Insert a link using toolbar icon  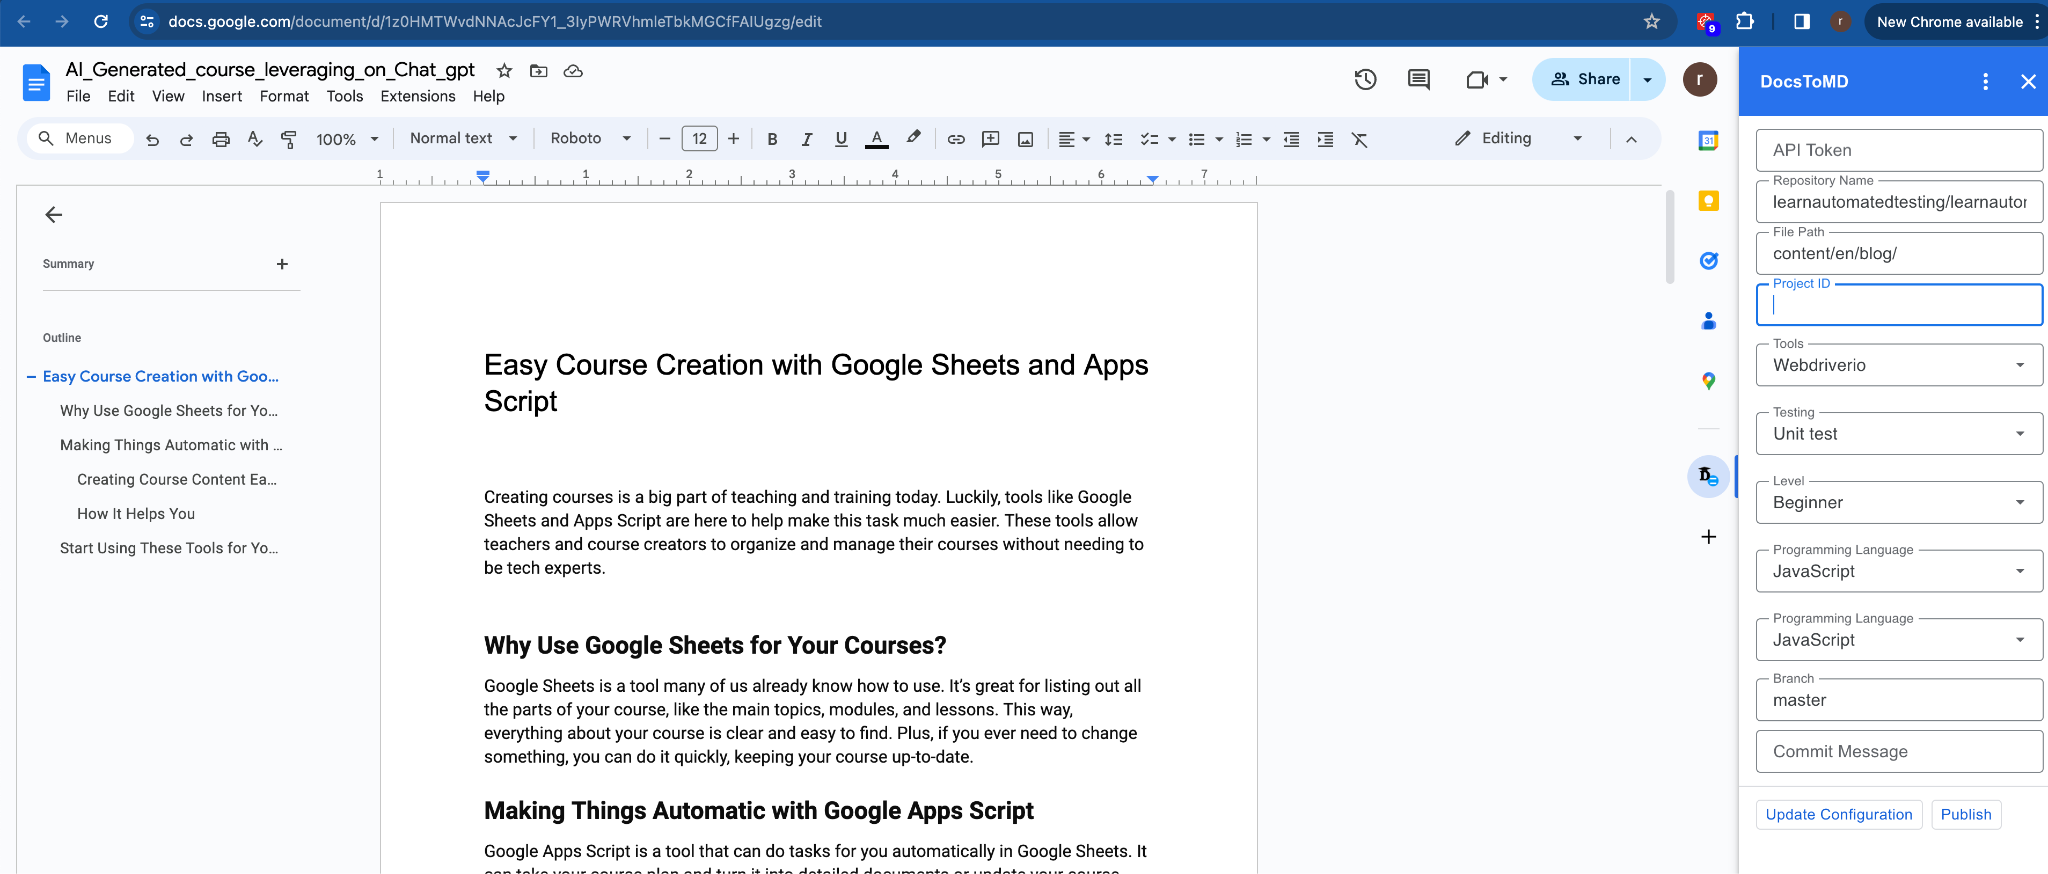coord(956,140)
